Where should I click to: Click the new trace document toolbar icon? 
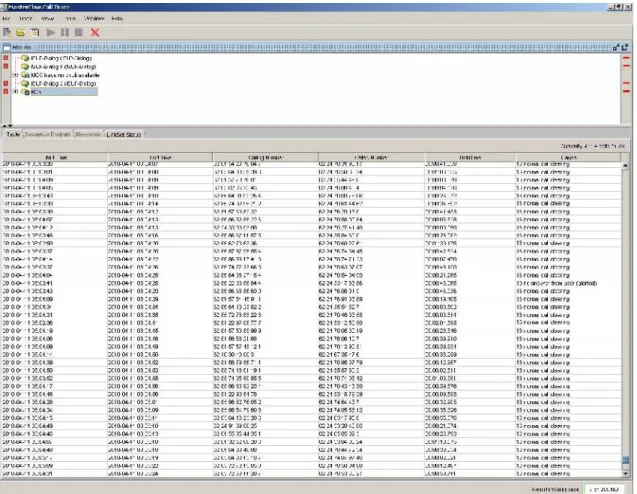pos(7,32)
